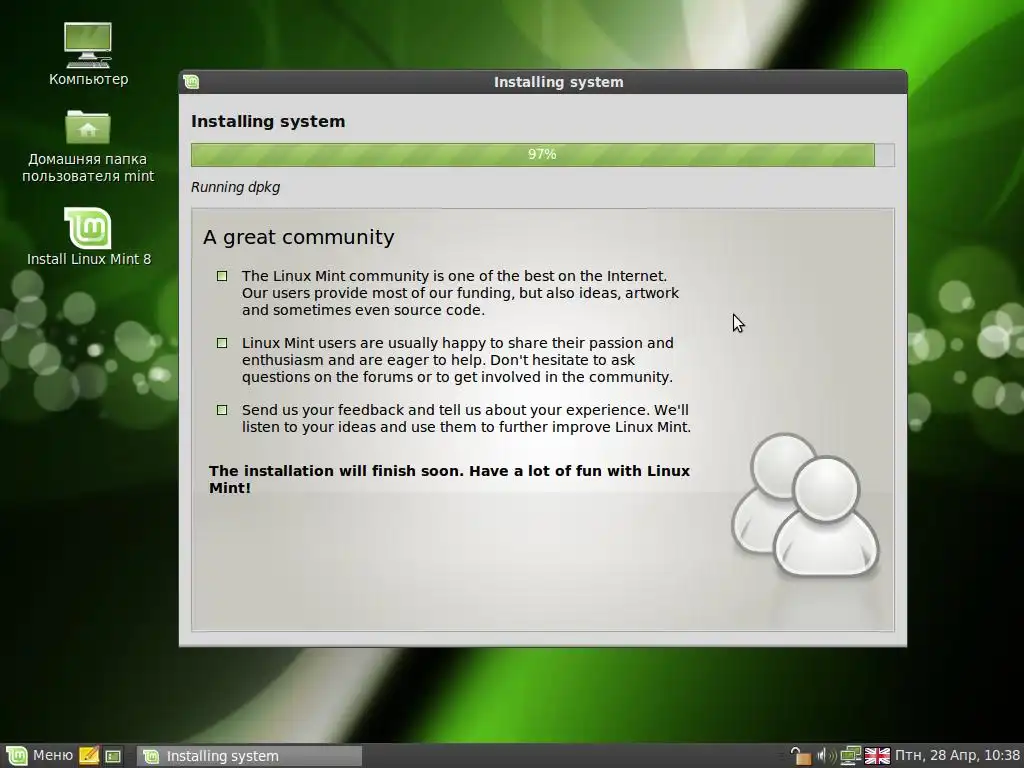Click the bullet box beside 'Send us your feedback'

(222, 410)
